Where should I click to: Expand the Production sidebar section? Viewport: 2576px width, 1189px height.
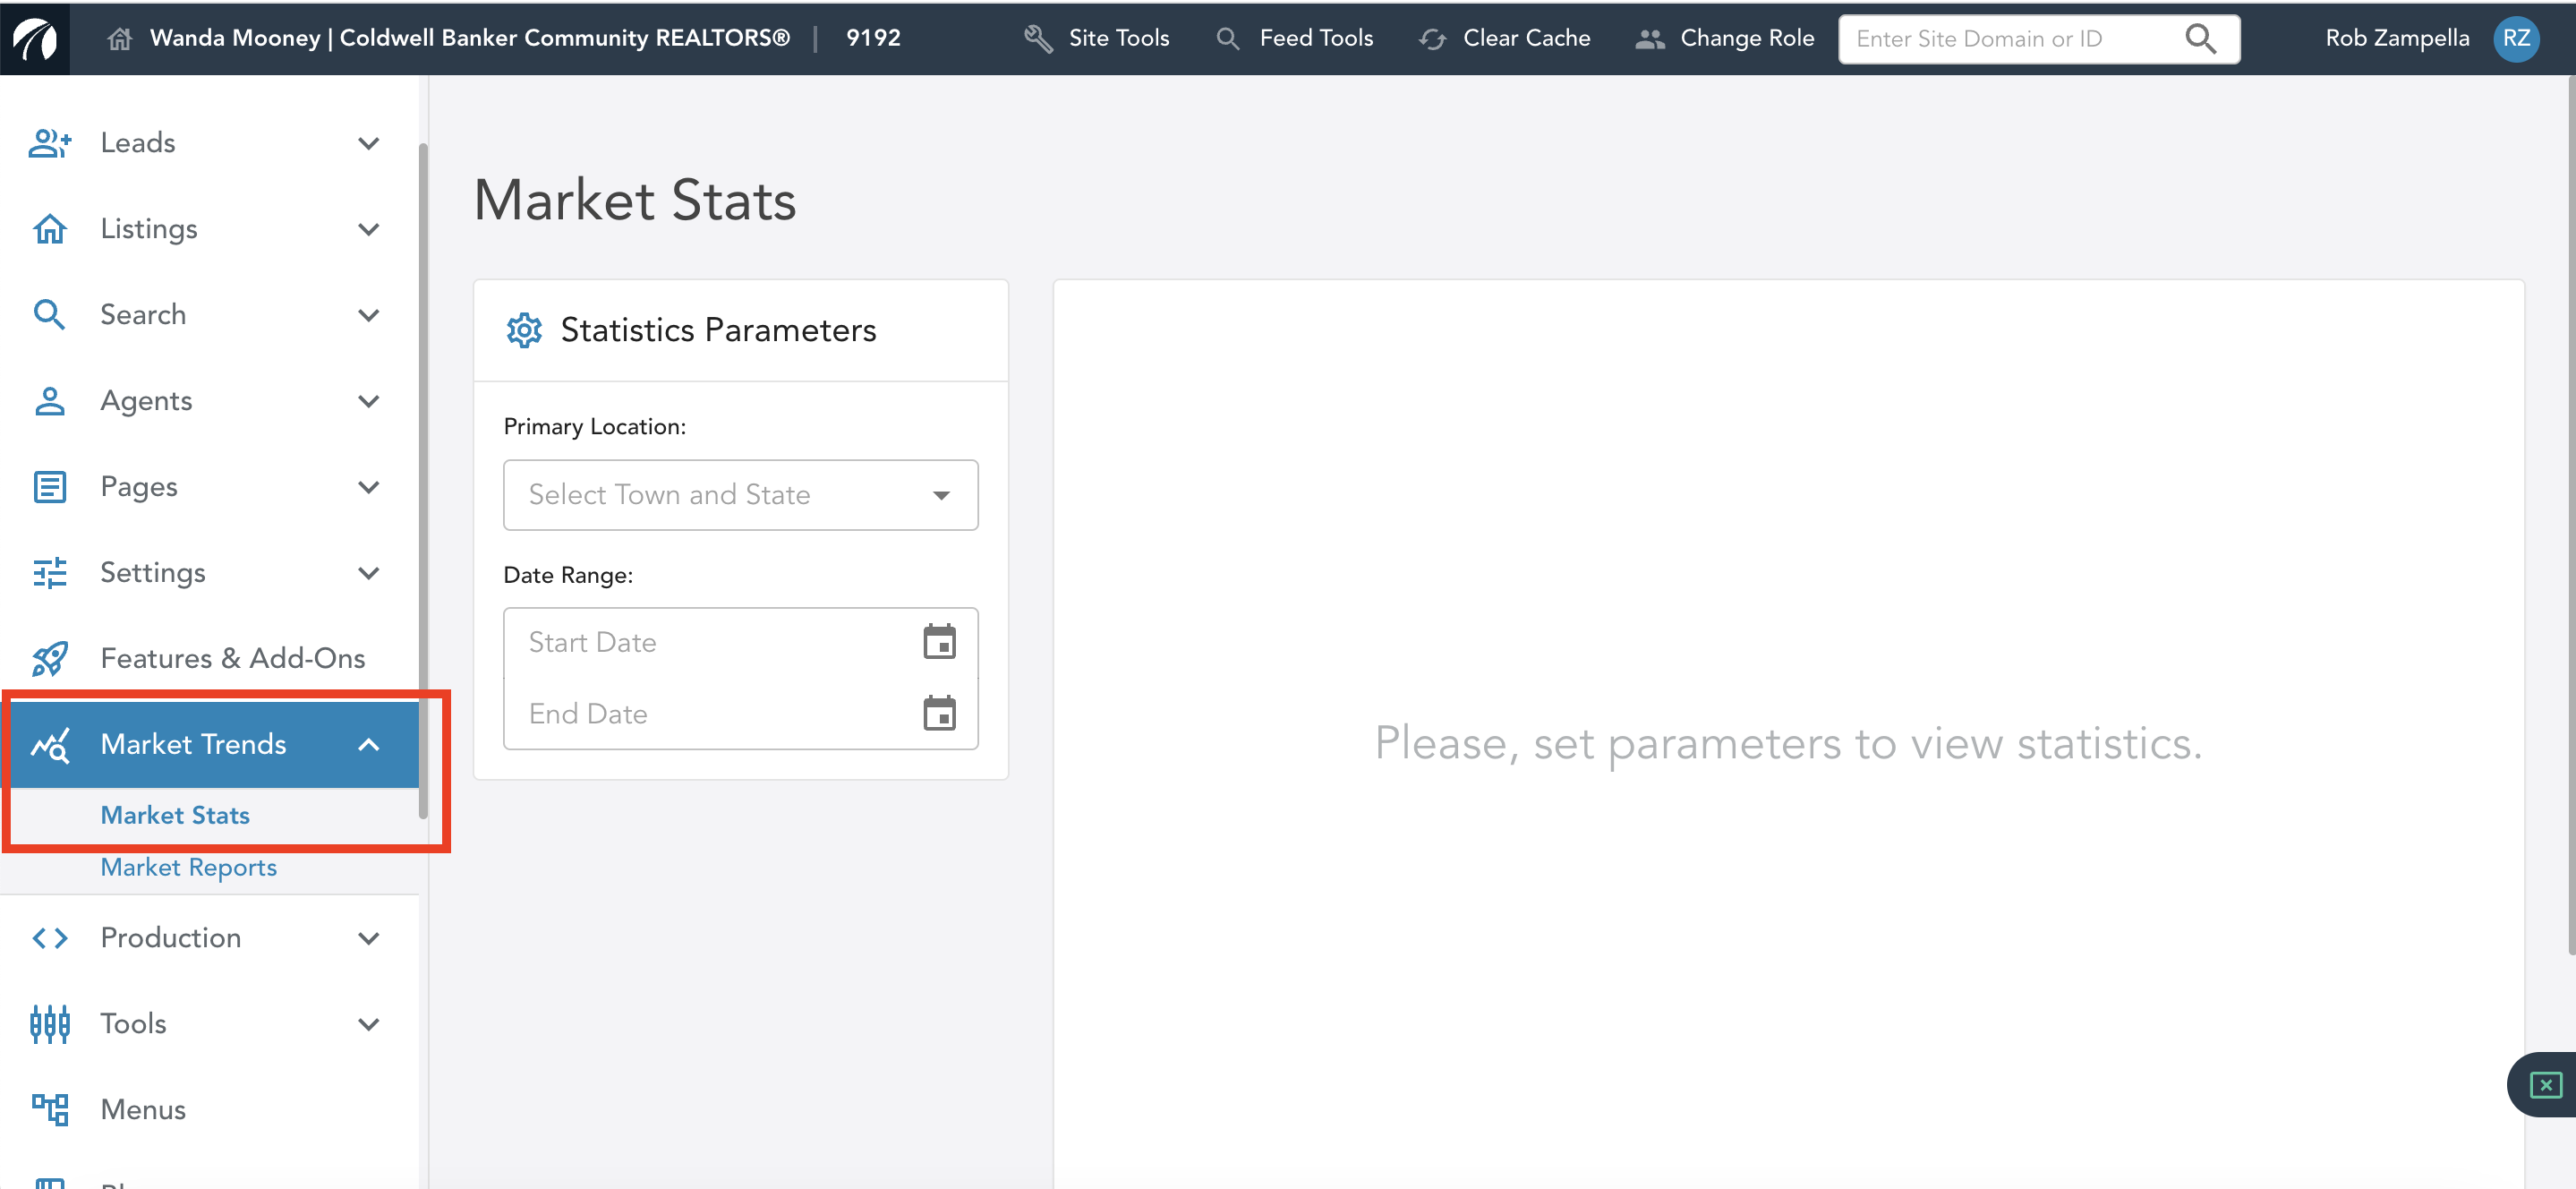click(368, 938)
